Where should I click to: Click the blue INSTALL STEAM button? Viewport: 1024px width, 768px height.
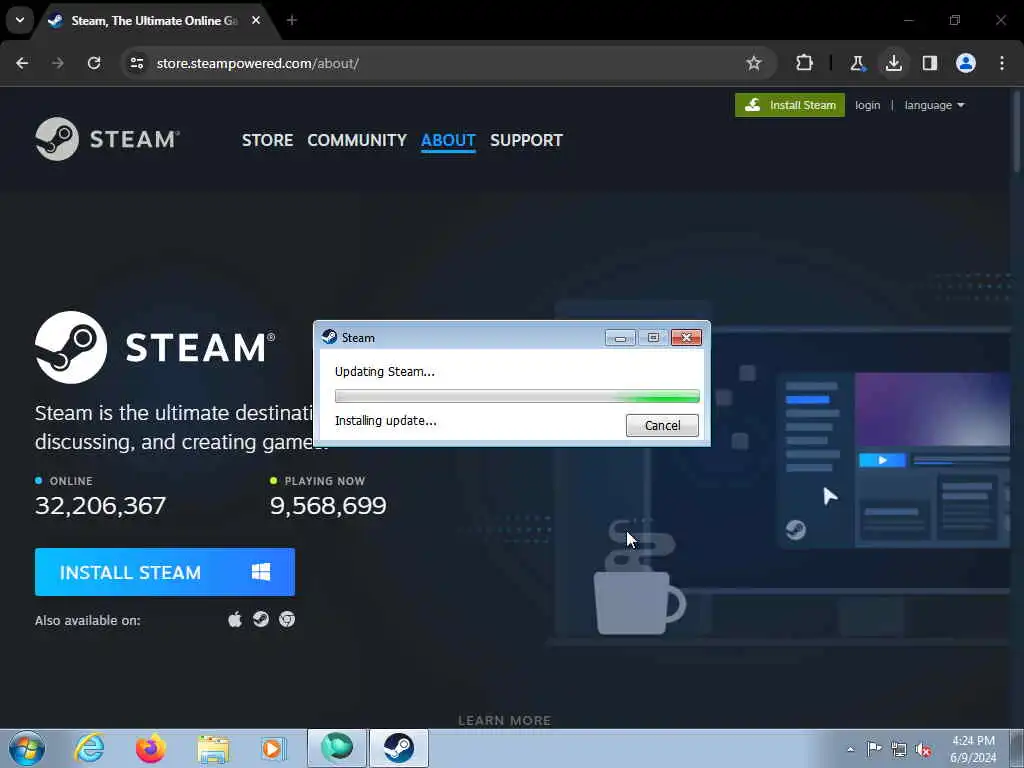tap(165, 572)
